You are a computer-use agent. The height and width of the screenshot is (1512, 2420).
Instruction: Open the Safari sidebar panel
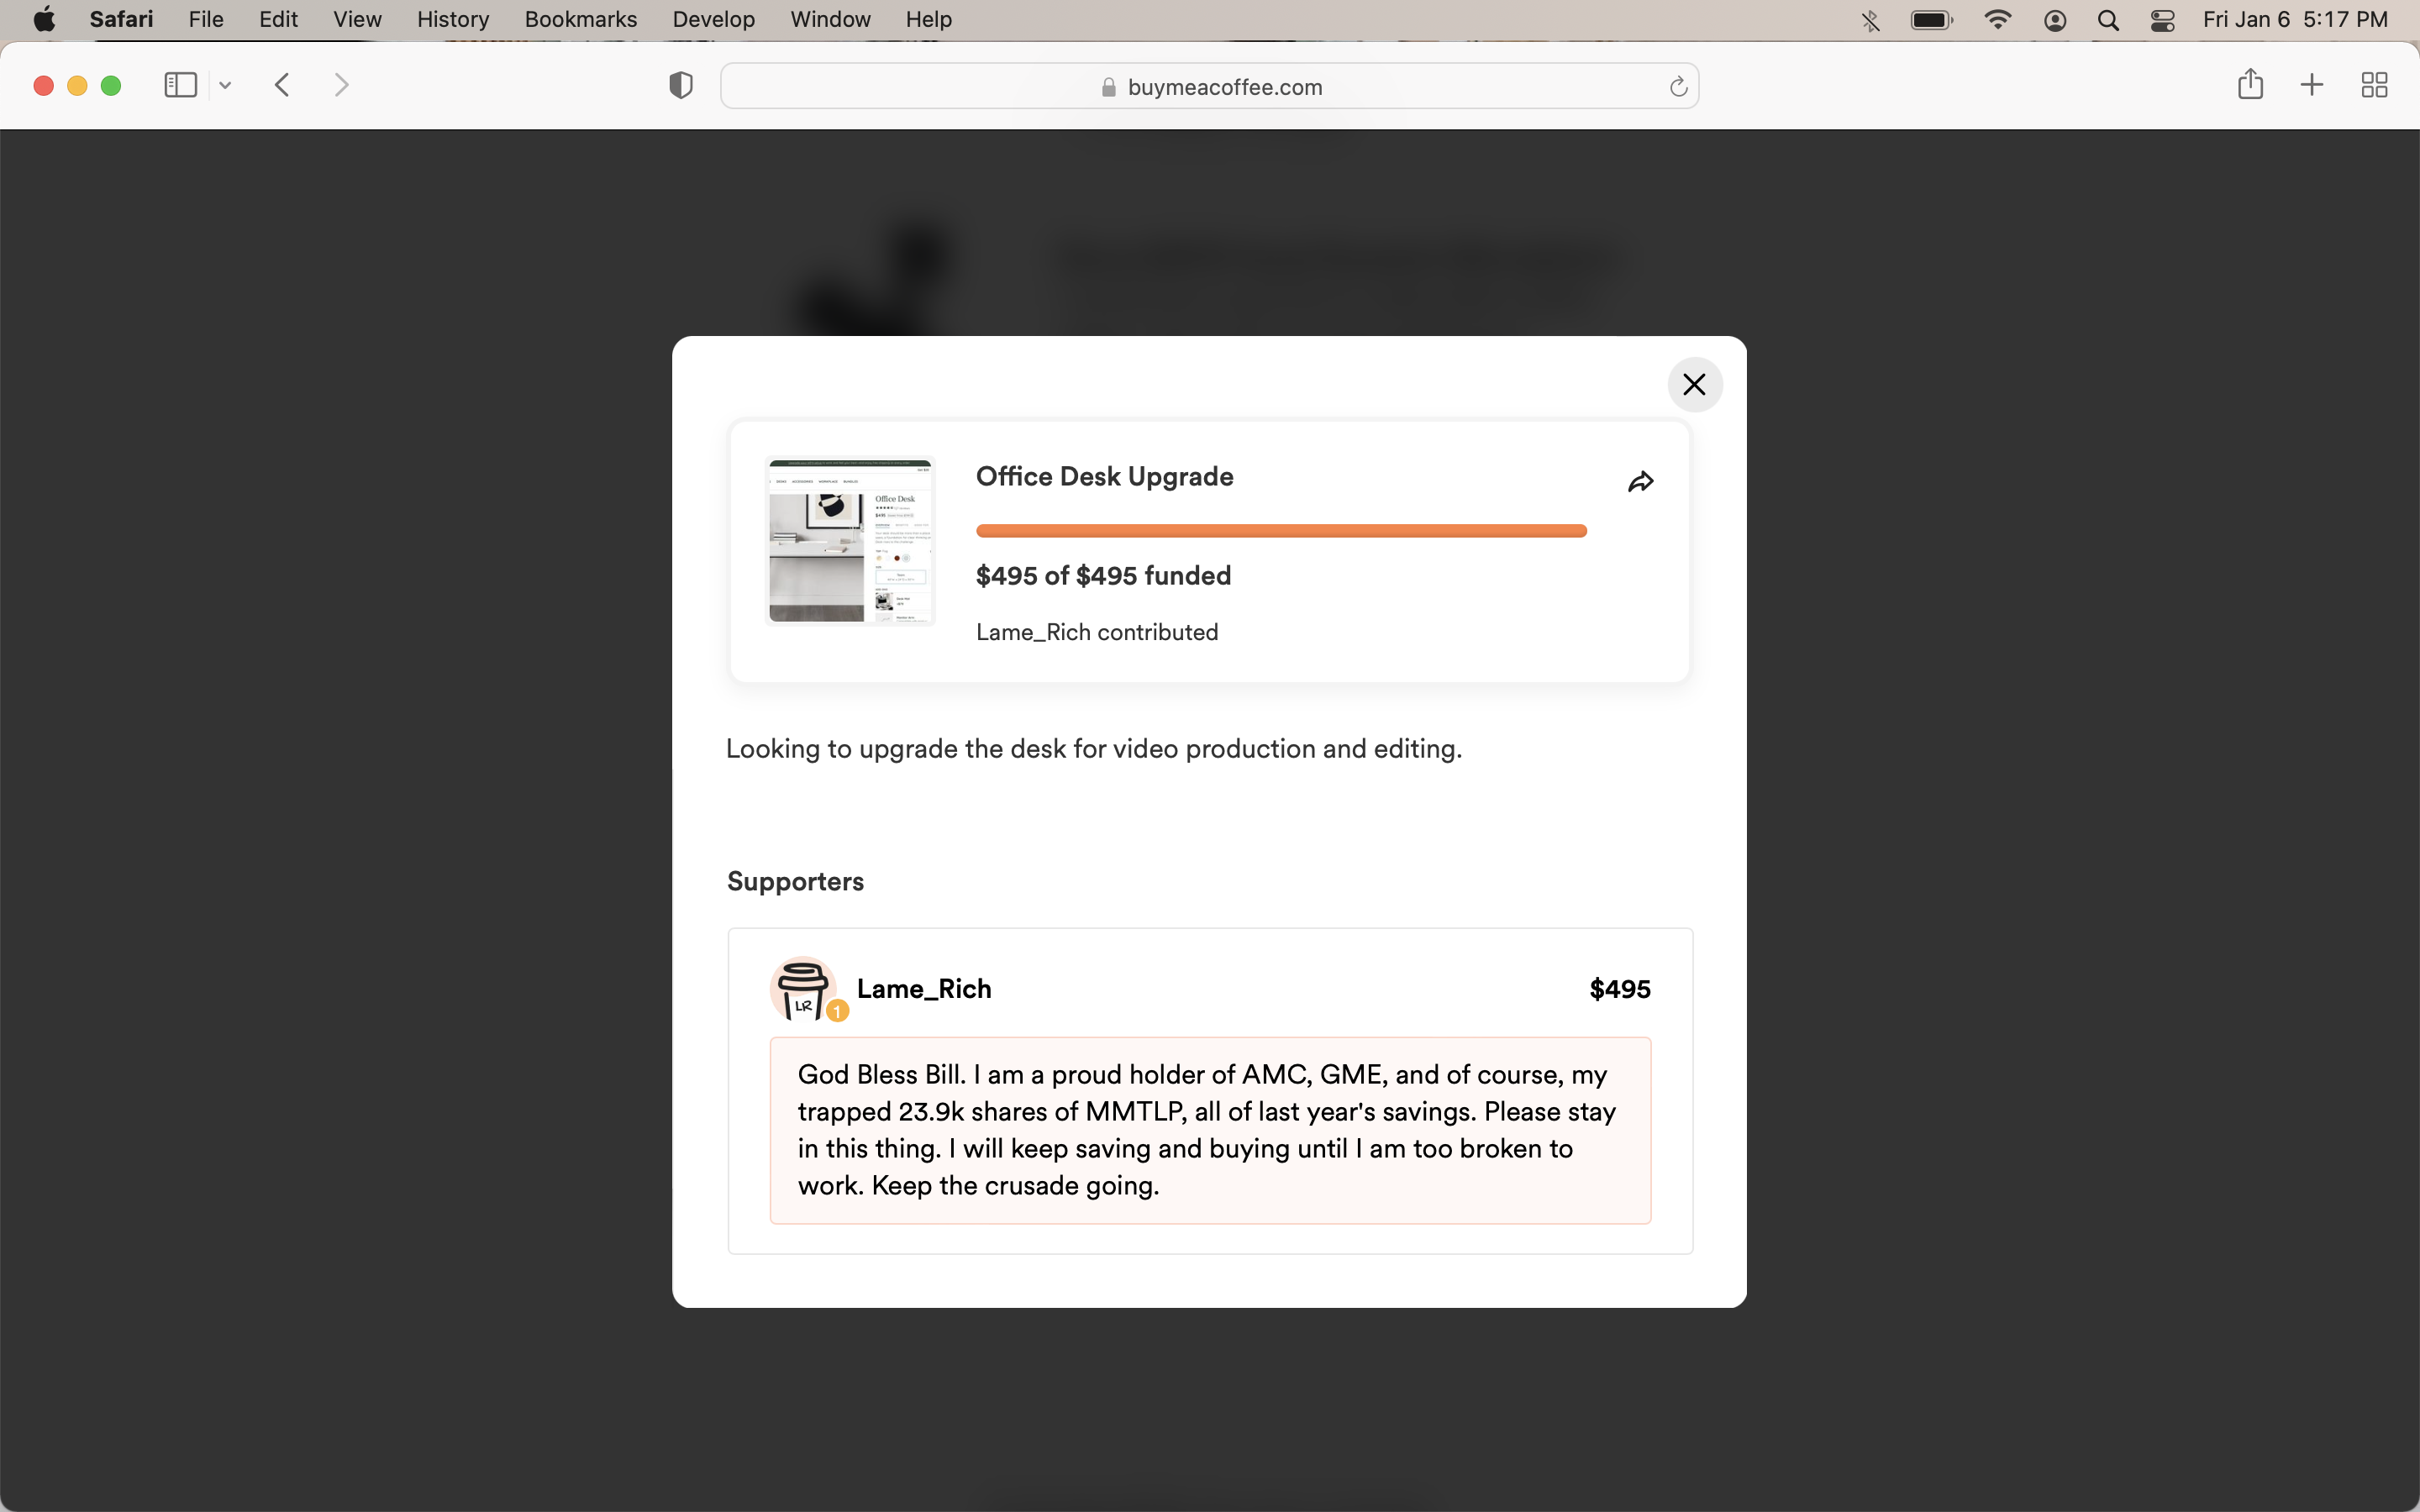coord(180,85)
